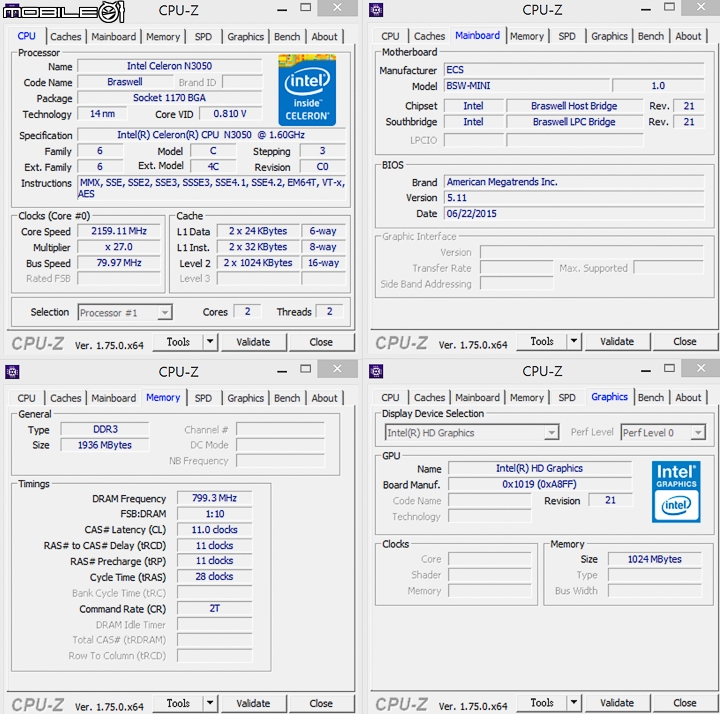Click the BSW-MINI model field
This screenshot has width=720, height=714.
[526, 85]
